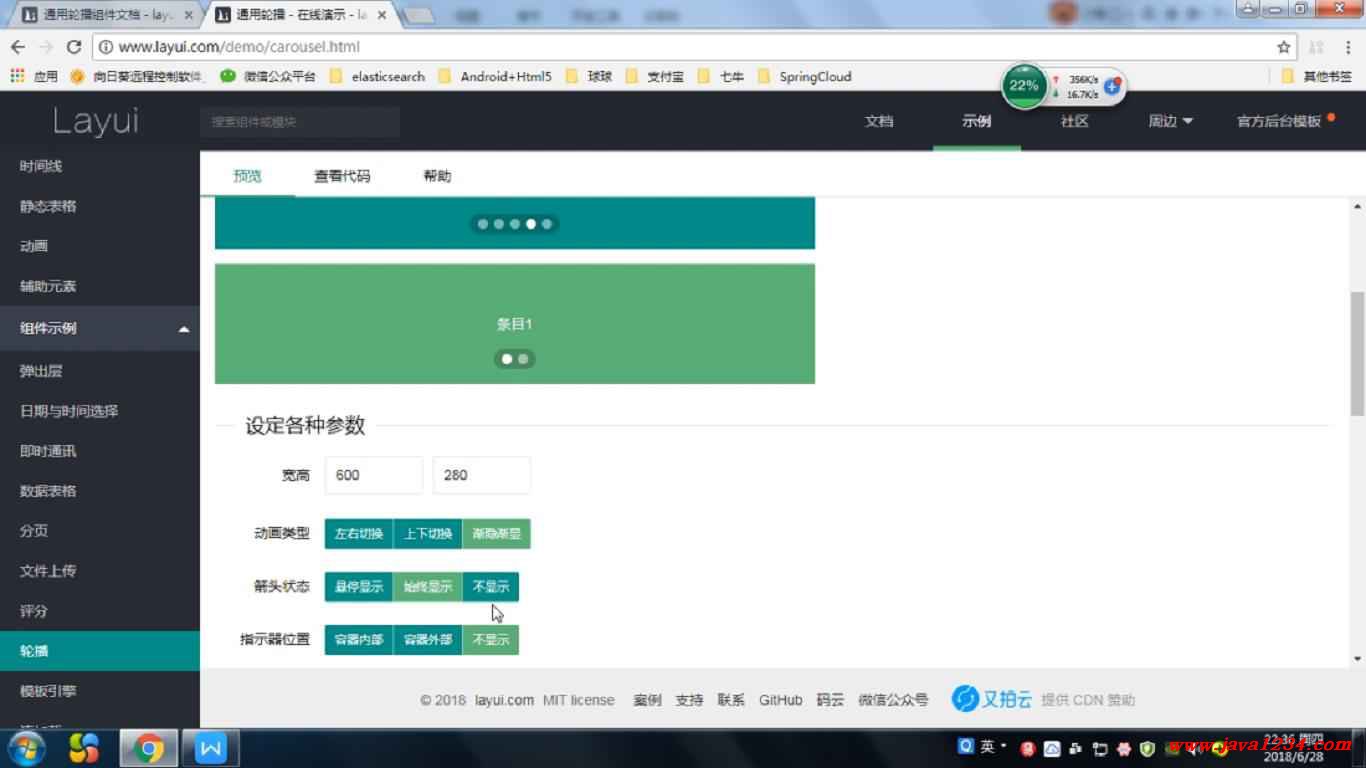Screen dimensions: 1366x768
Task: Switch to the 查看代码 tab
Action: click(342, 176)
